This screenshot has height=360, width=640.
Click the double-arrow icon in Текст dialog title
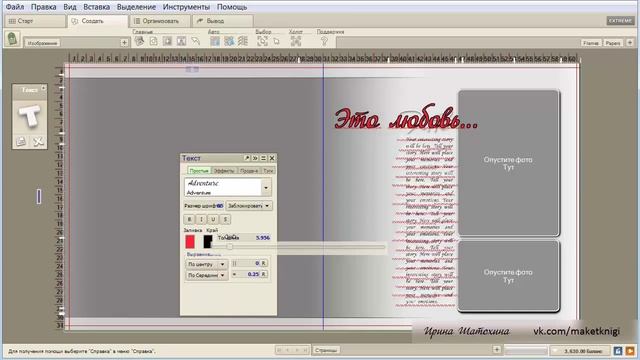coord(255,158)
